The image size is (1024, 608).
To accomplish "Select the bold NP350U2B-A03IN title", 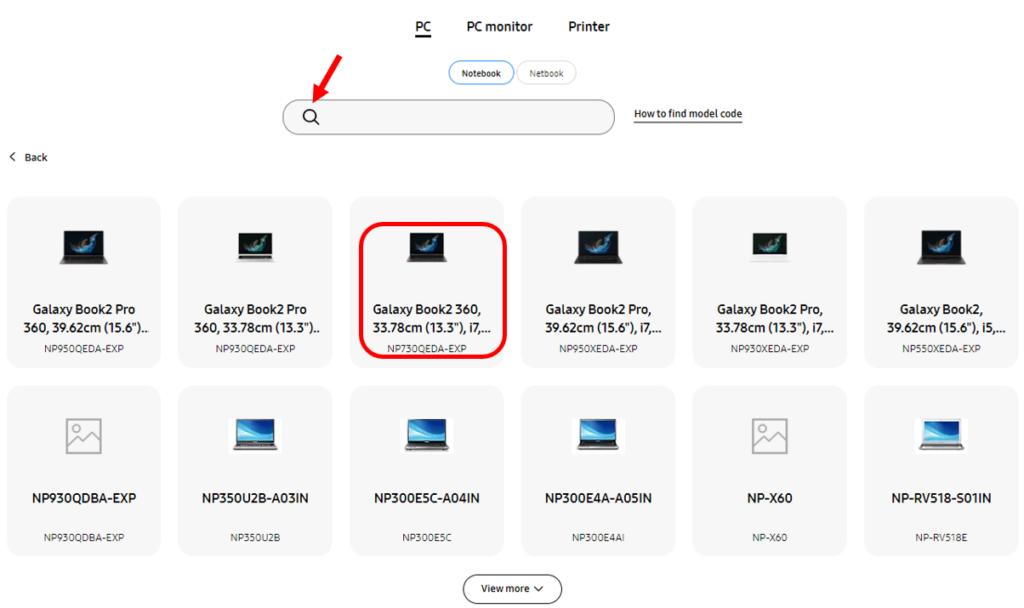I will (x=255, y=498).
